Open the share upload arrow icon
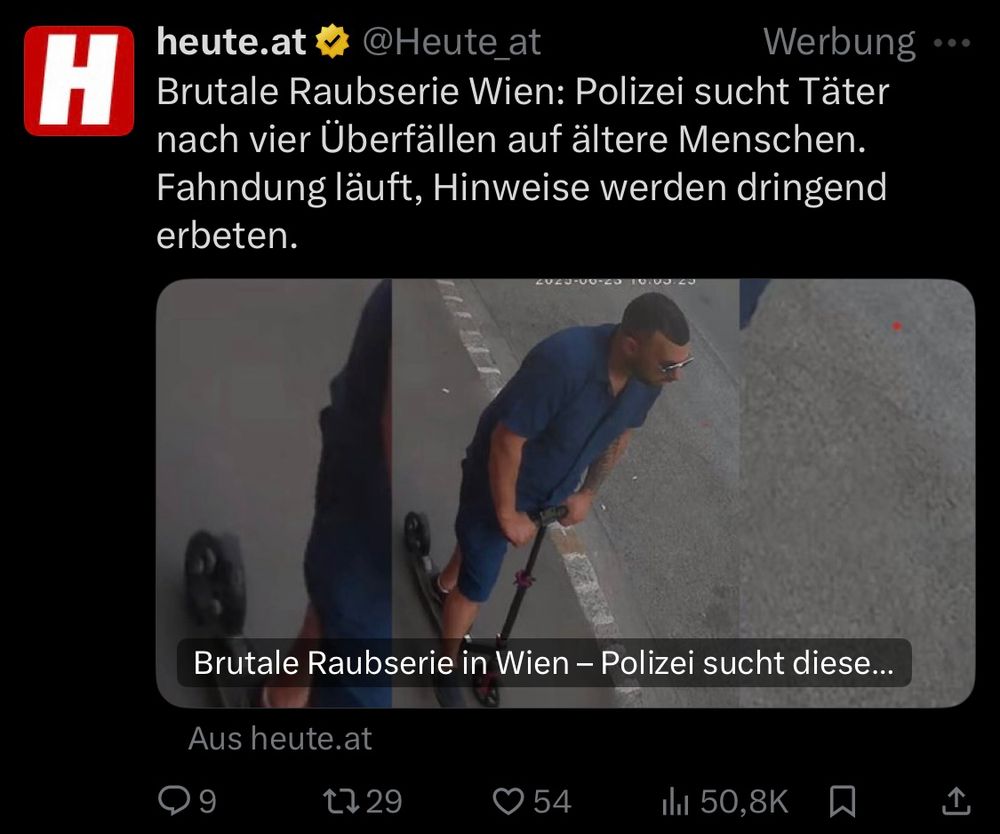 (x=956, y=801)
